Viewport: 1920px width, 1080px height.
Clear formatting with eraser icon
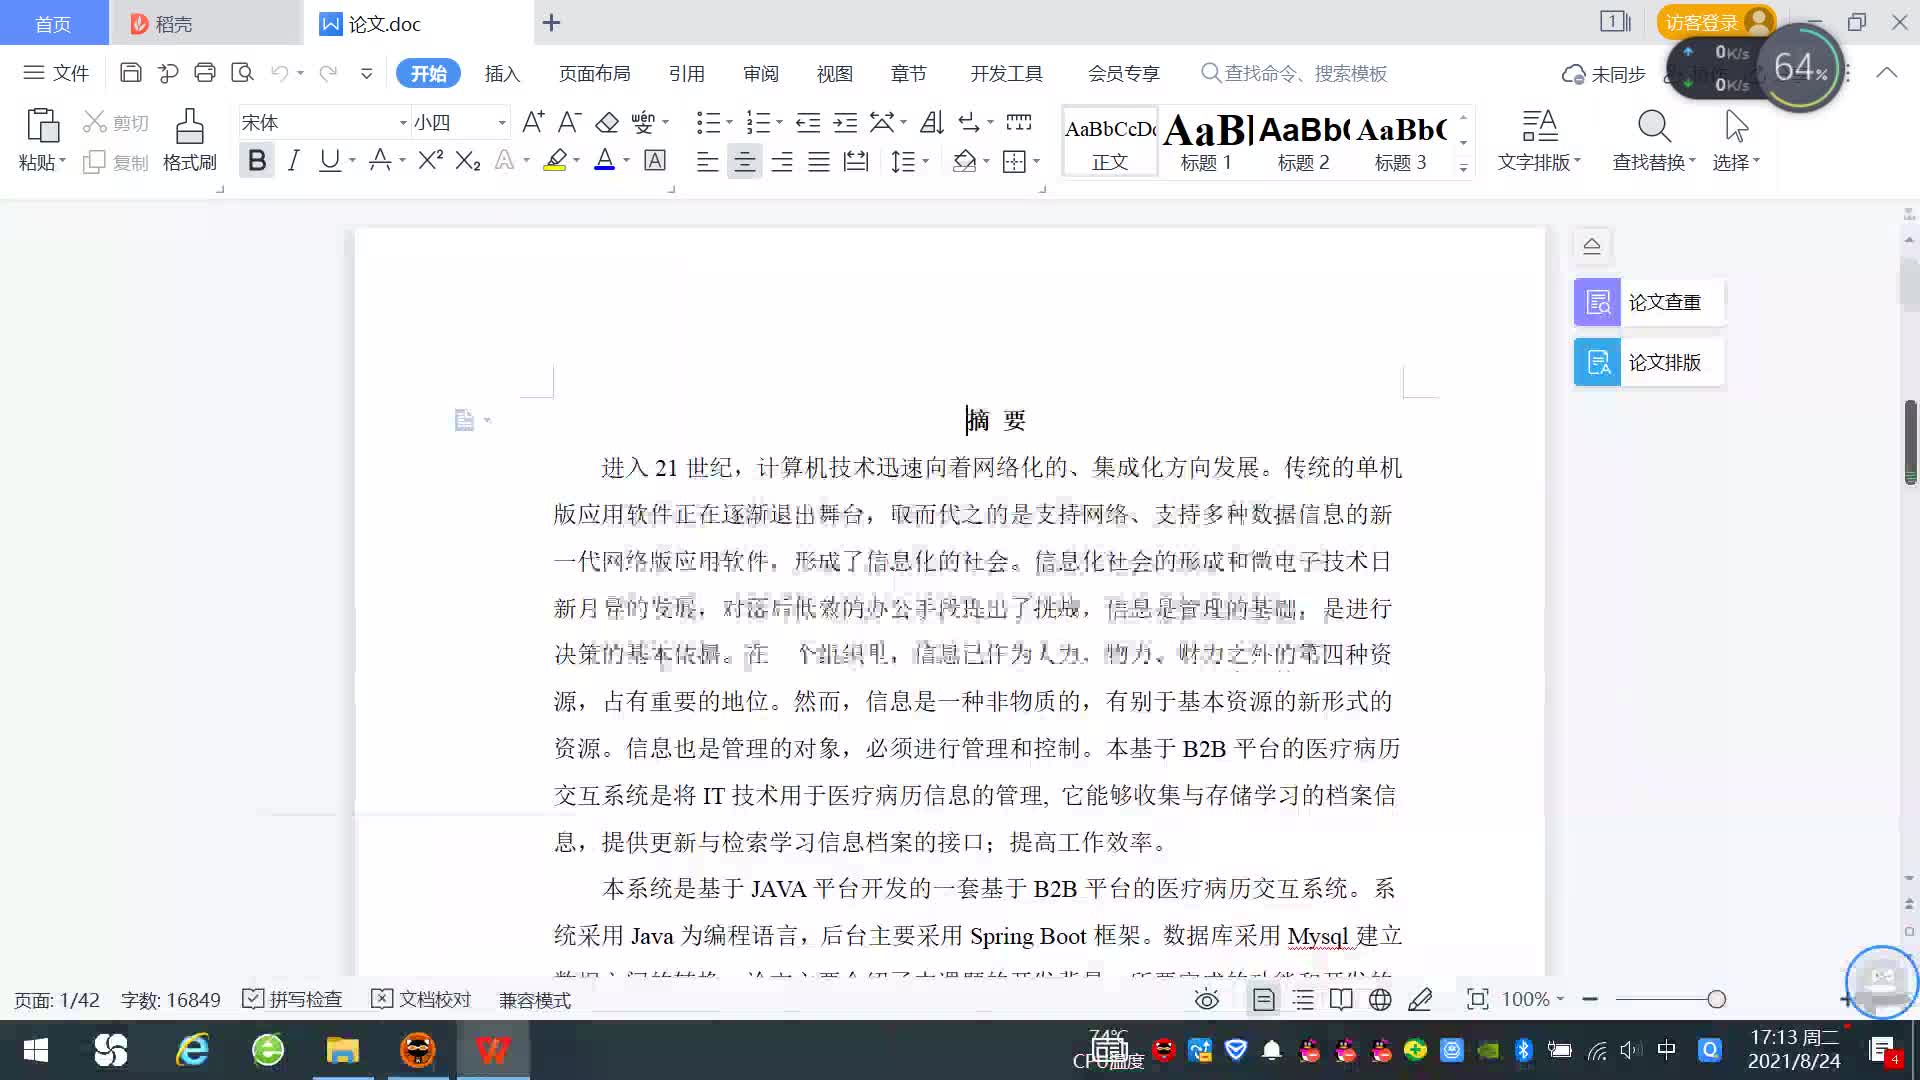point(607,122)
